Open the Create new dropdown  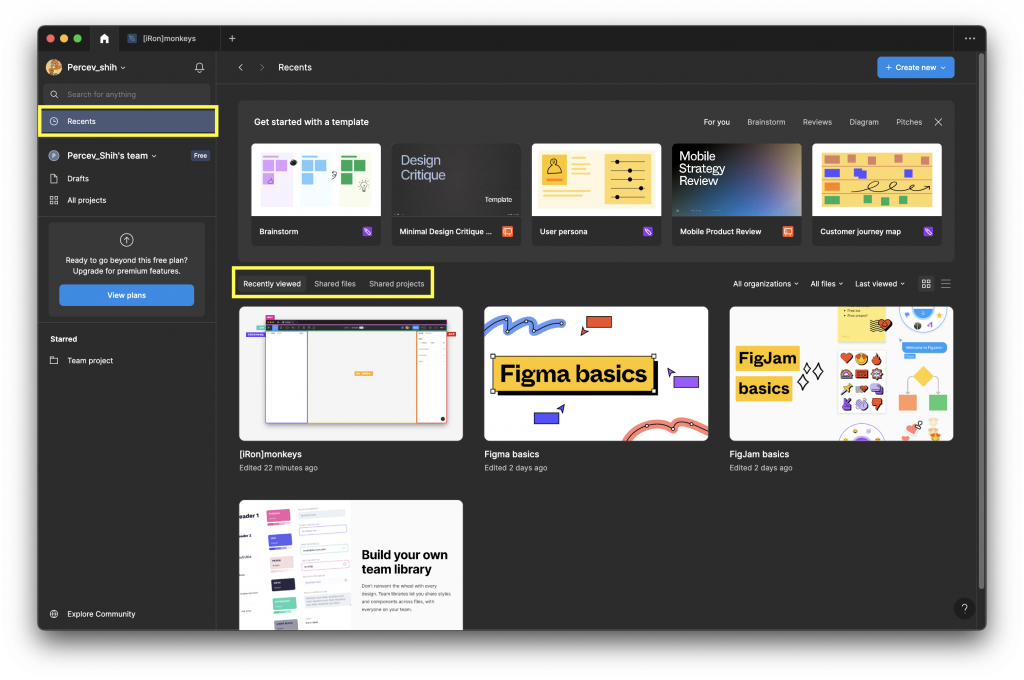916,67
